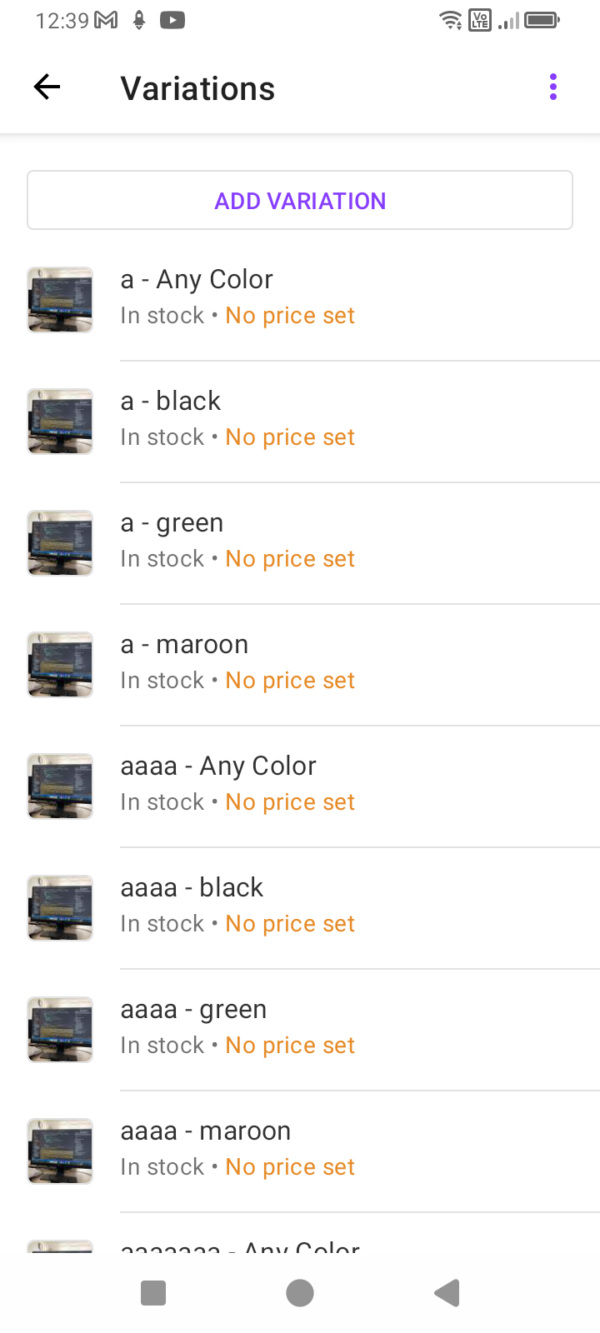Viewport: 600px width, 1333px height.
Task: Tap thumbnail of aaaa - Any Color variation
Action: [x=60, y=786]
